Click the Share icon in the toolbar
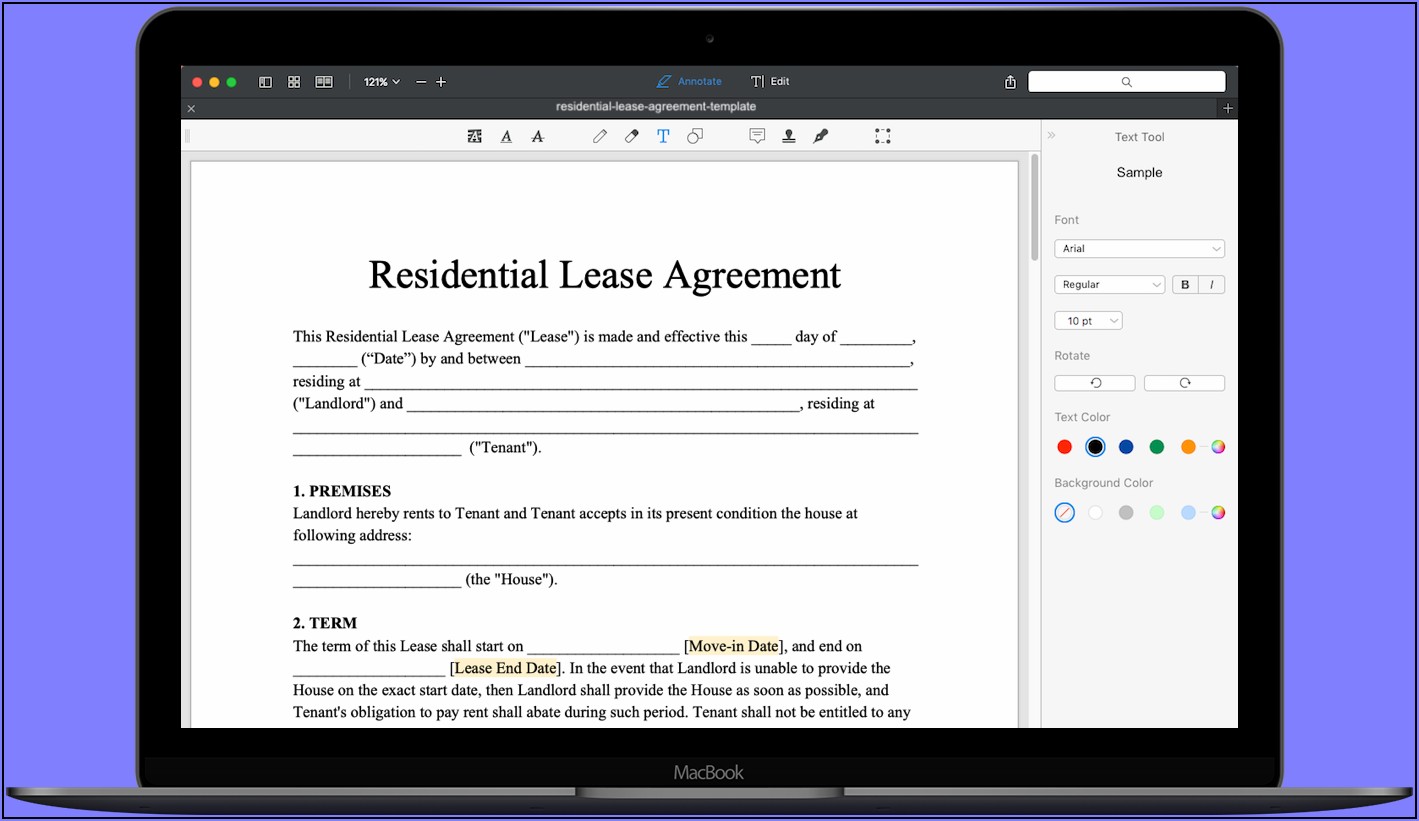1419x821 pixels. (x=1010, y=82)
